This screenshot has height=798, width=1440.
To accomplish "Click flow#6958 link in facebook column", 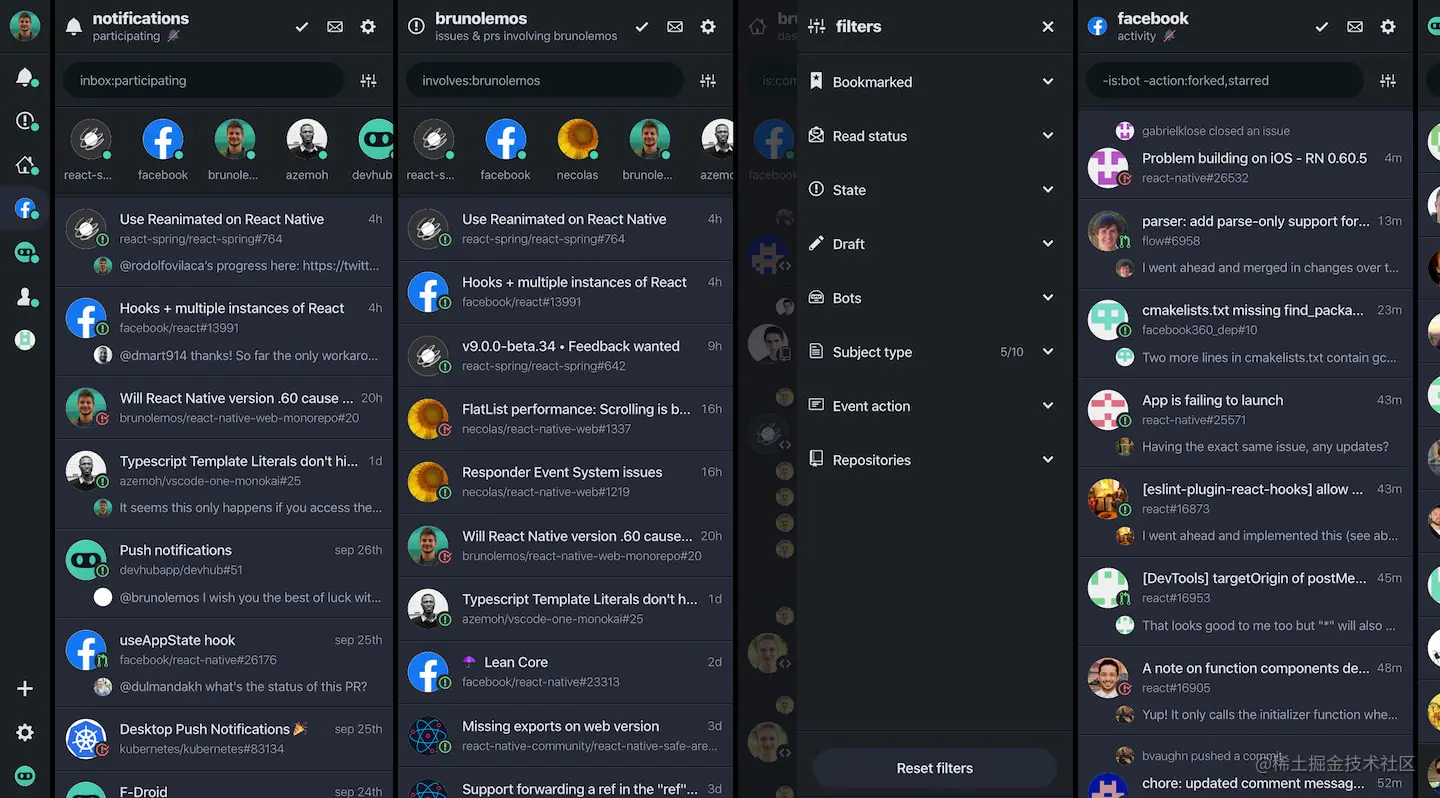I will (x=1171, y=241).
